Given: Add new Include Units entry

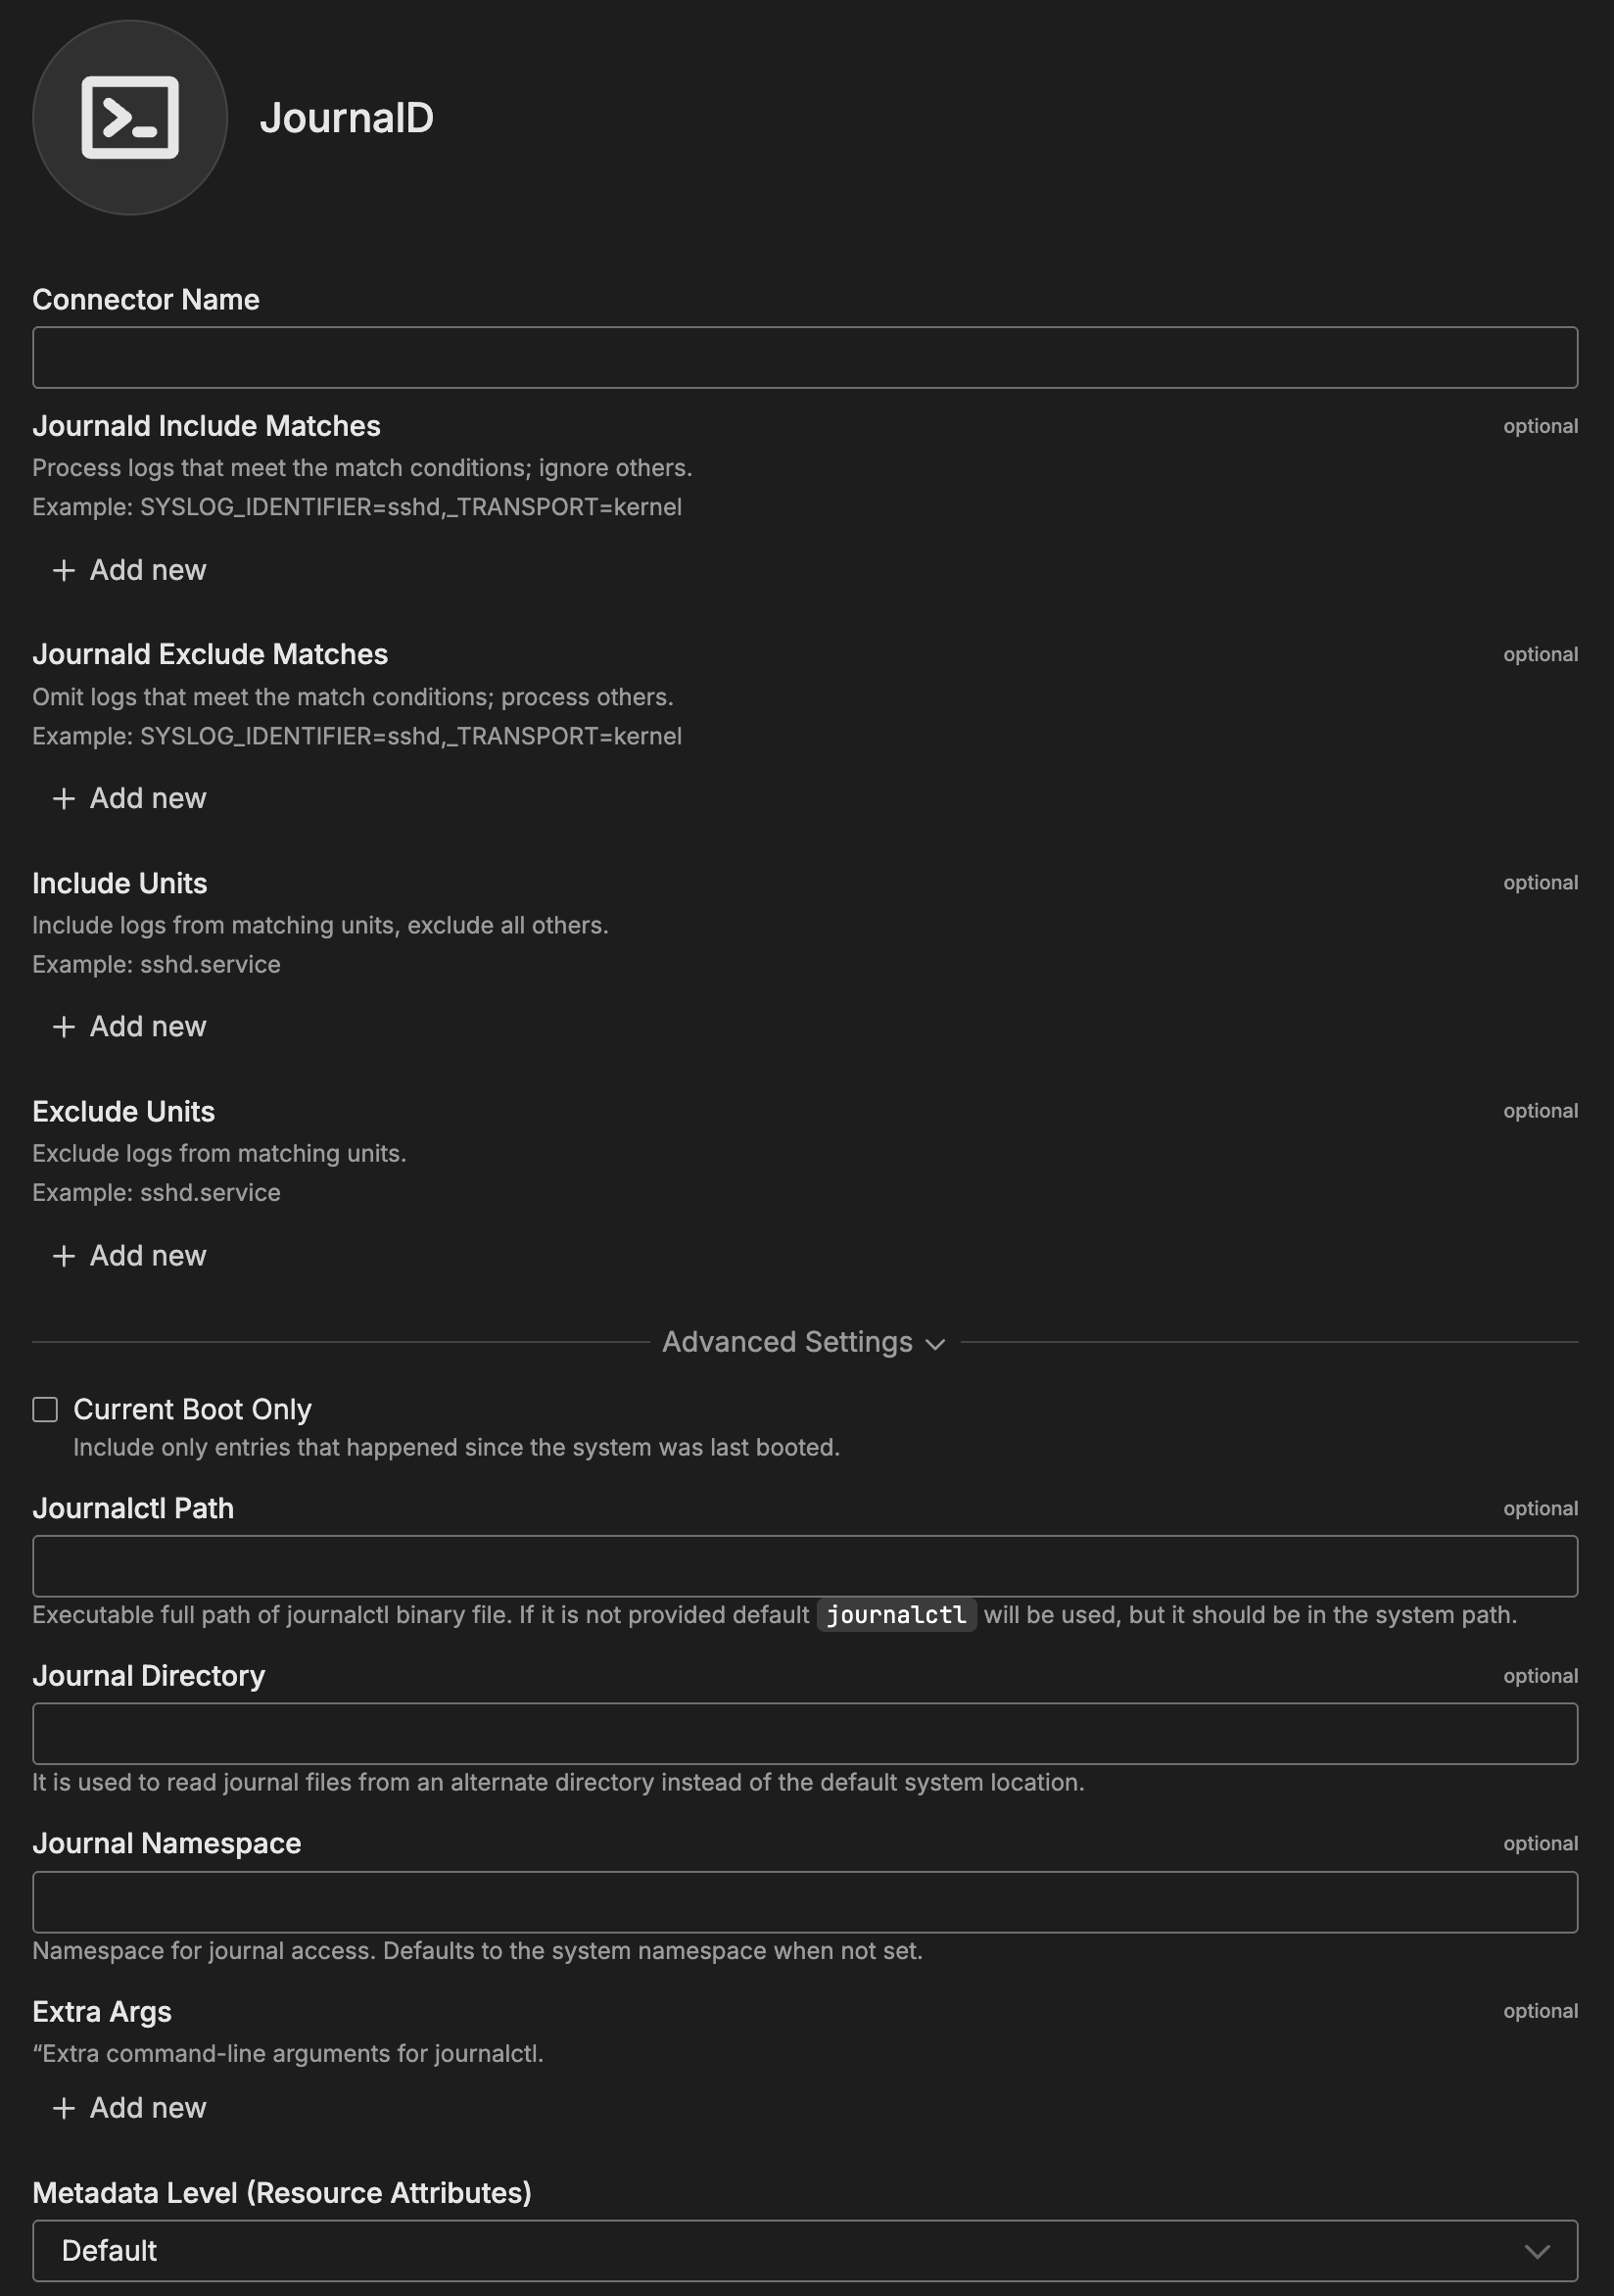Looking at the screenshot, I should point(147,1027).
